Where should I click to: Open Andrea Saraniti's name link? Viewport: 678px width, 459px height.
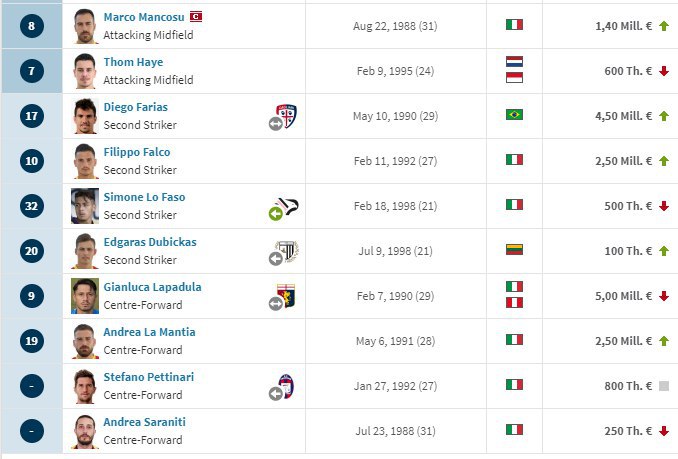pyautogui.click(x=144, y=422)
